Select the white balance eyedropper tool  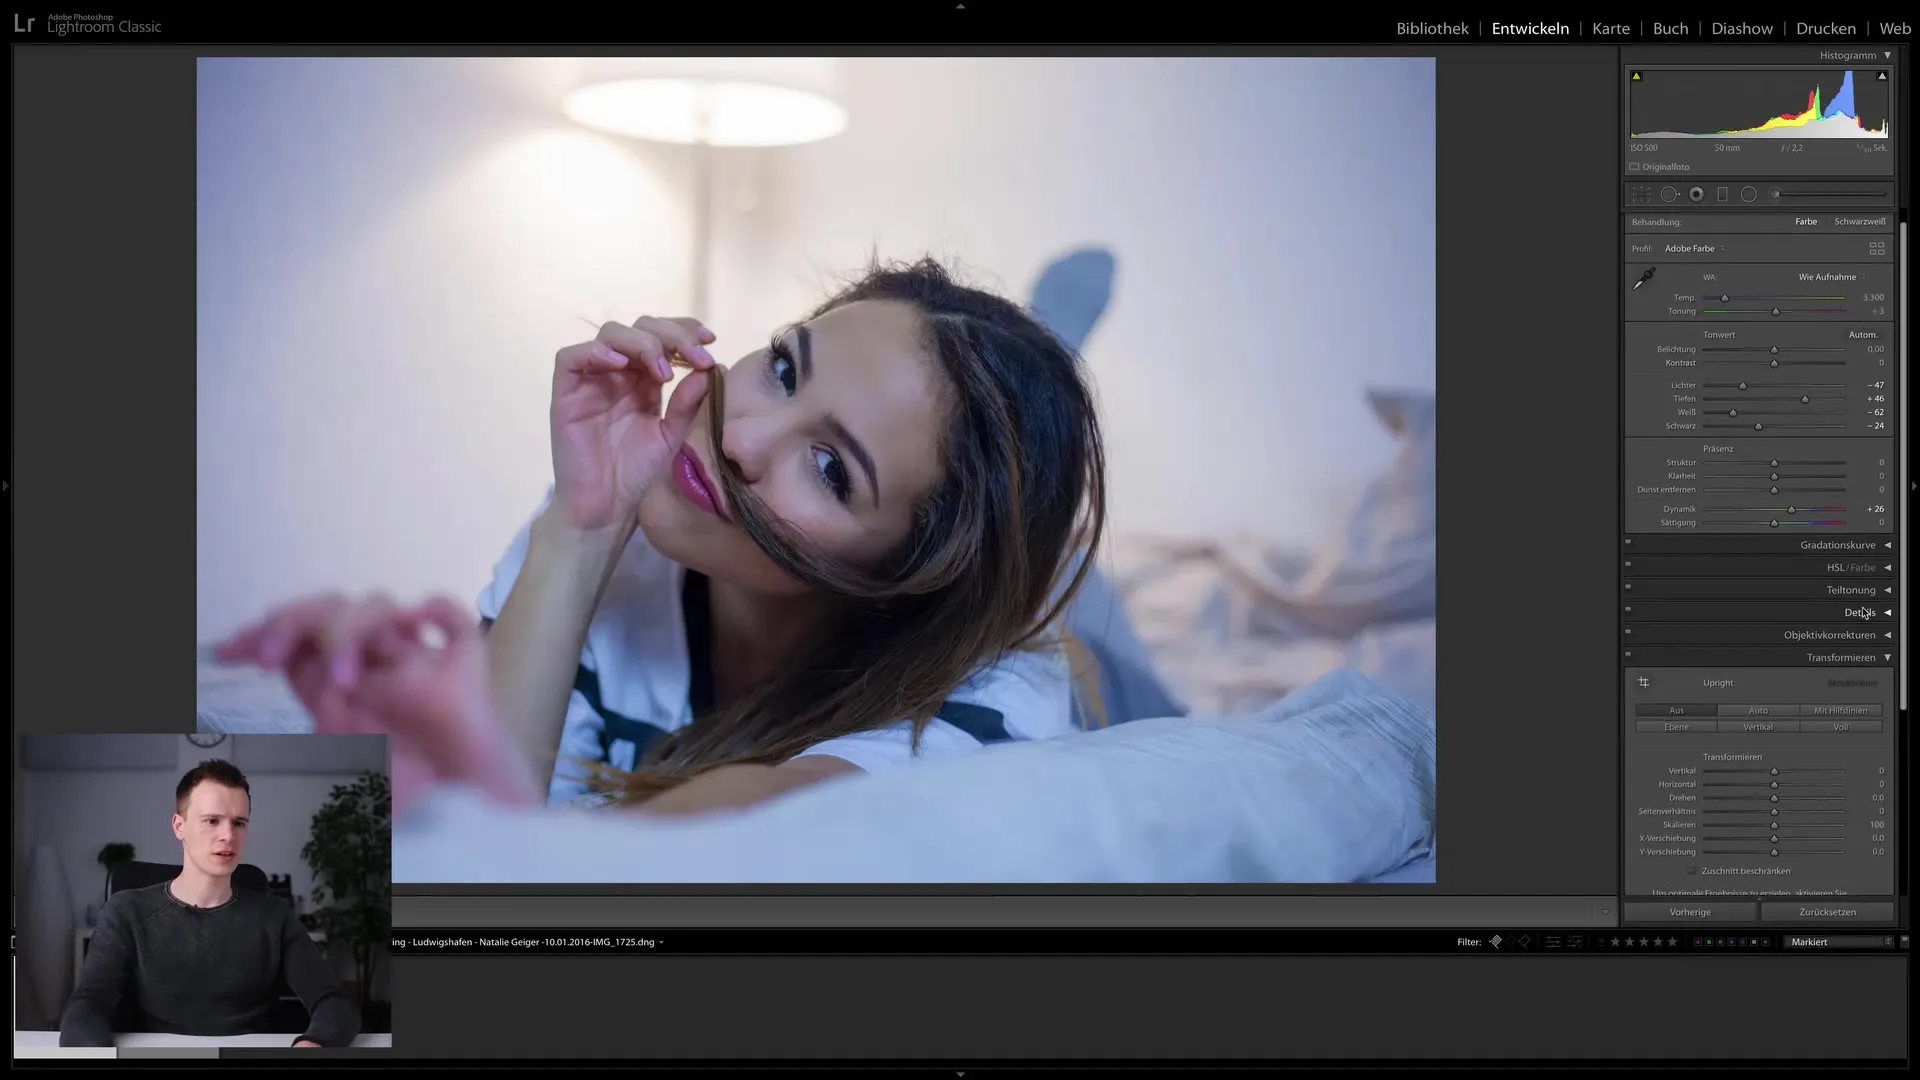tap(1643, 278)
